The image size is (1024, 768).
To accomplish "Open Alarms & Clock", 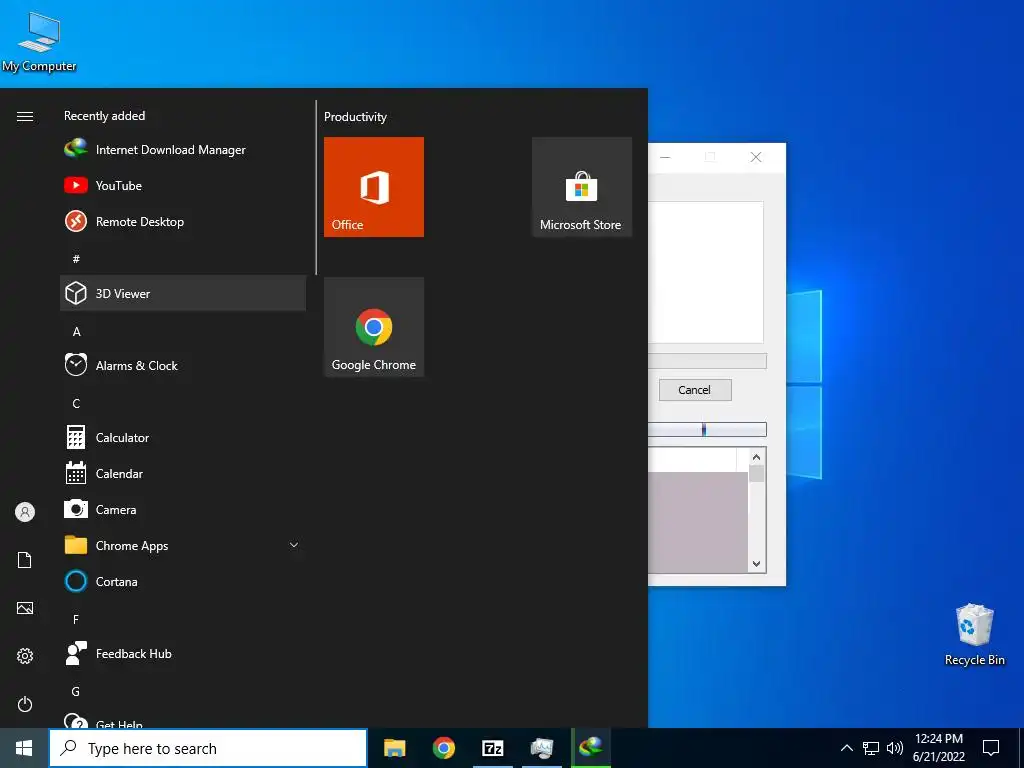I will [x=183, y=365].
